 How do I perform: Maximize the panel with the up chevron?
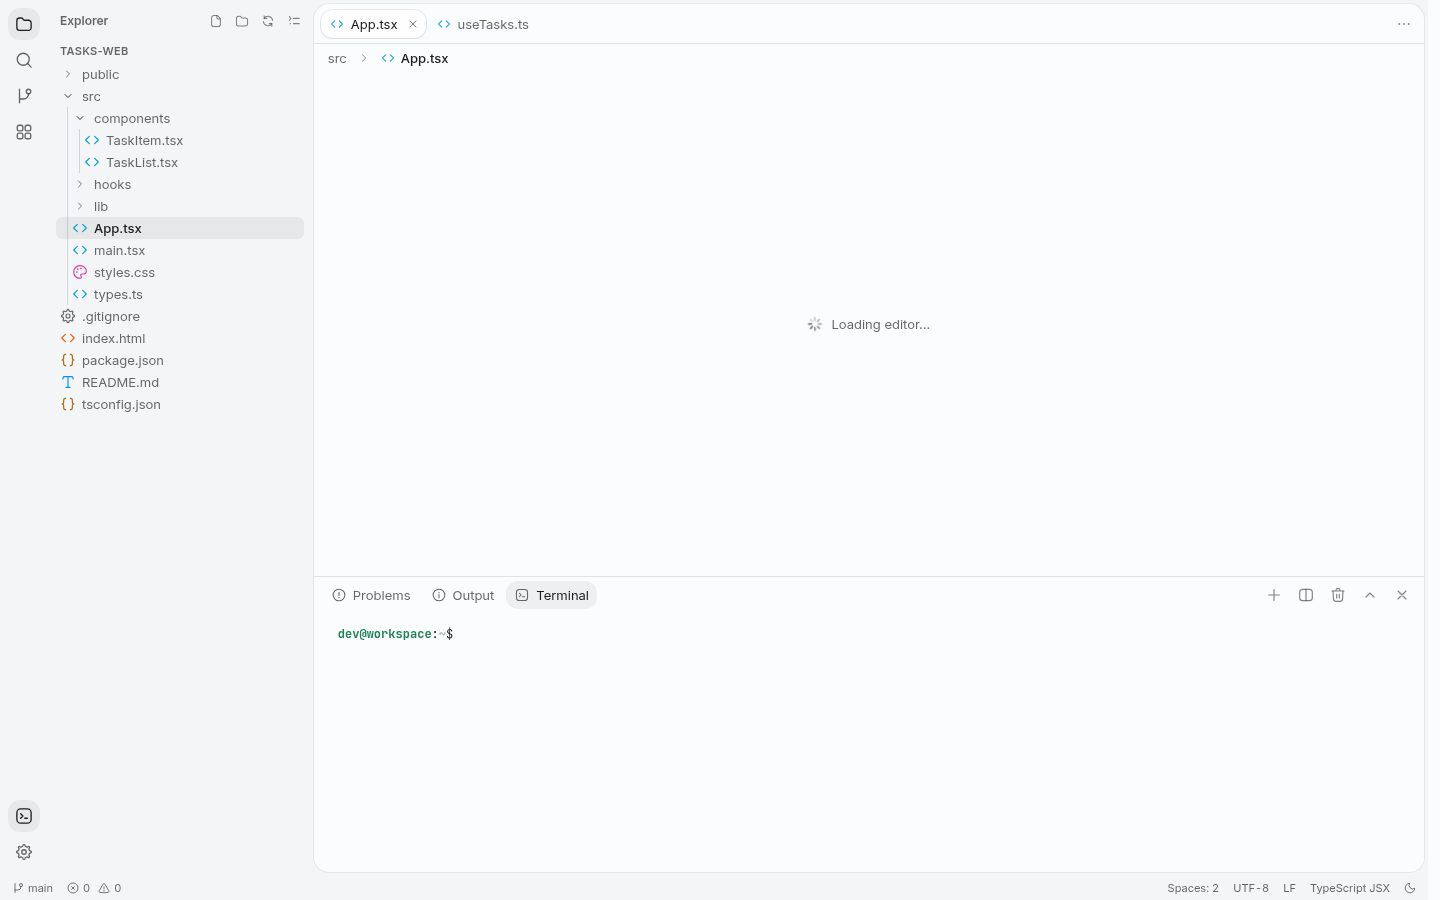1370,595
